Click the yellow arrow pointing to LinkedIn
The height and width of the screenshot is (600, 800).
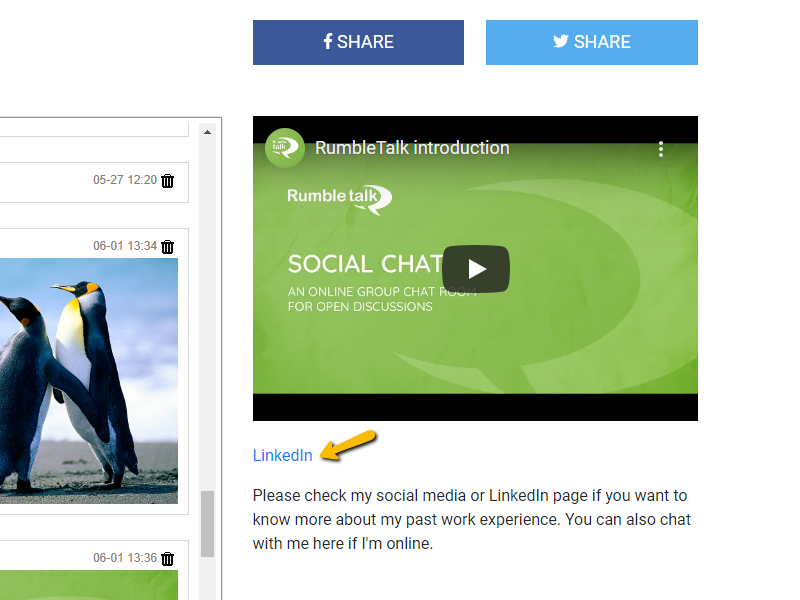click(x=348, y=445)
